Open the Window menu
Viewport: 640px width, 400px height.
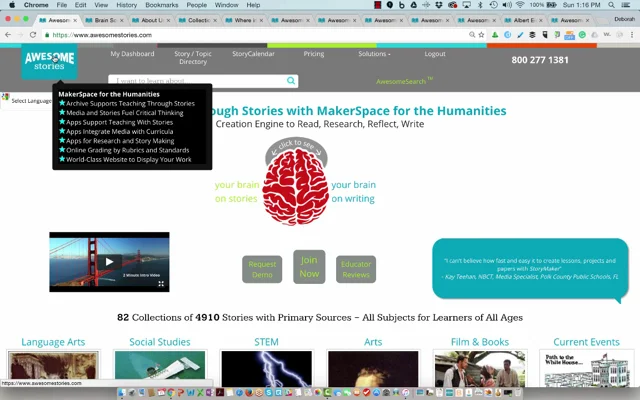click(226, 5)
